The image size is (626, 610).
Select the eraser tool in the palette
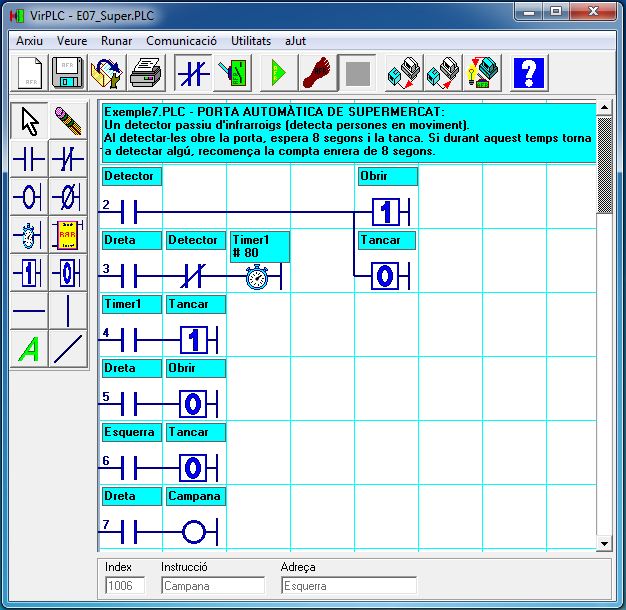coord(67,121)
